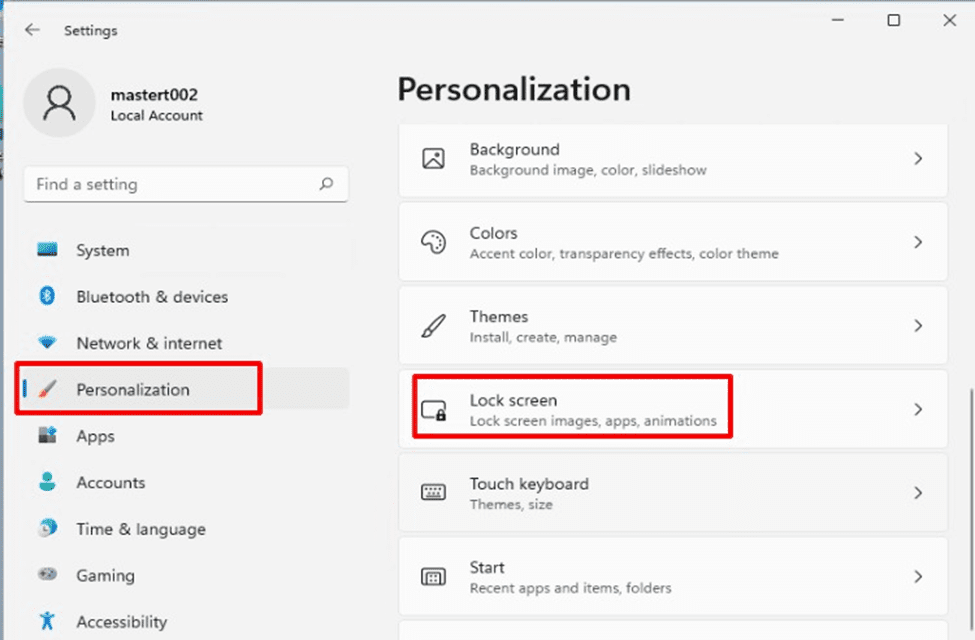Click the back arrow in Settings header

(x=32, y=30)
